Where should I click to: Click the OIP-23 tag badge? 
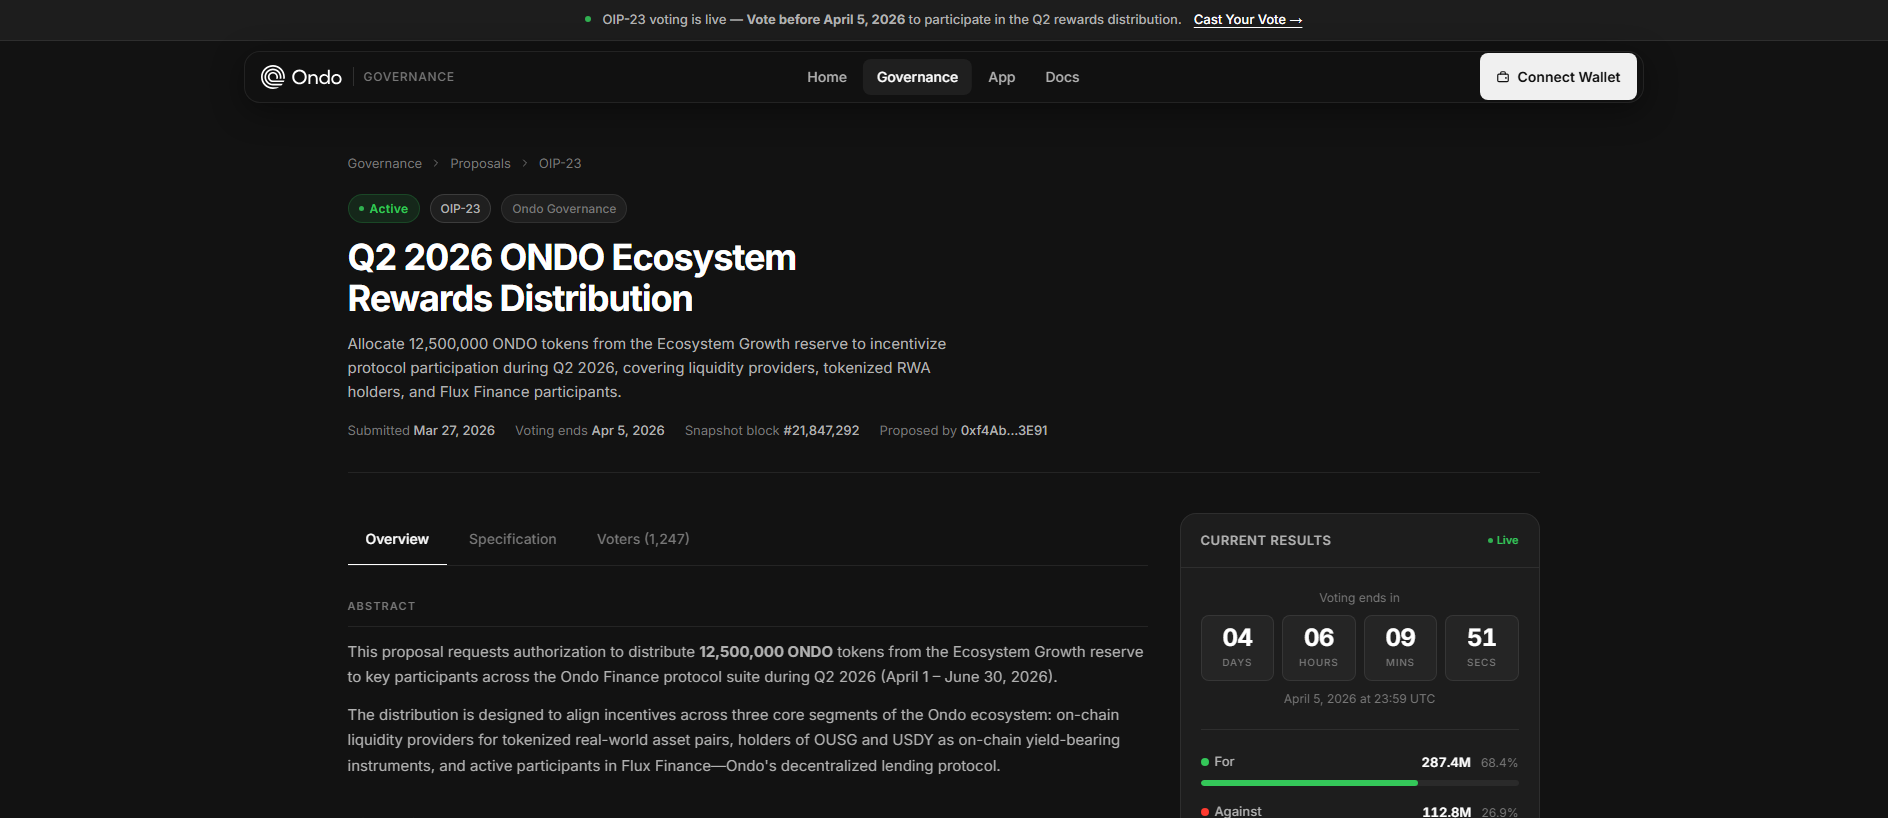tap(460, 208)
